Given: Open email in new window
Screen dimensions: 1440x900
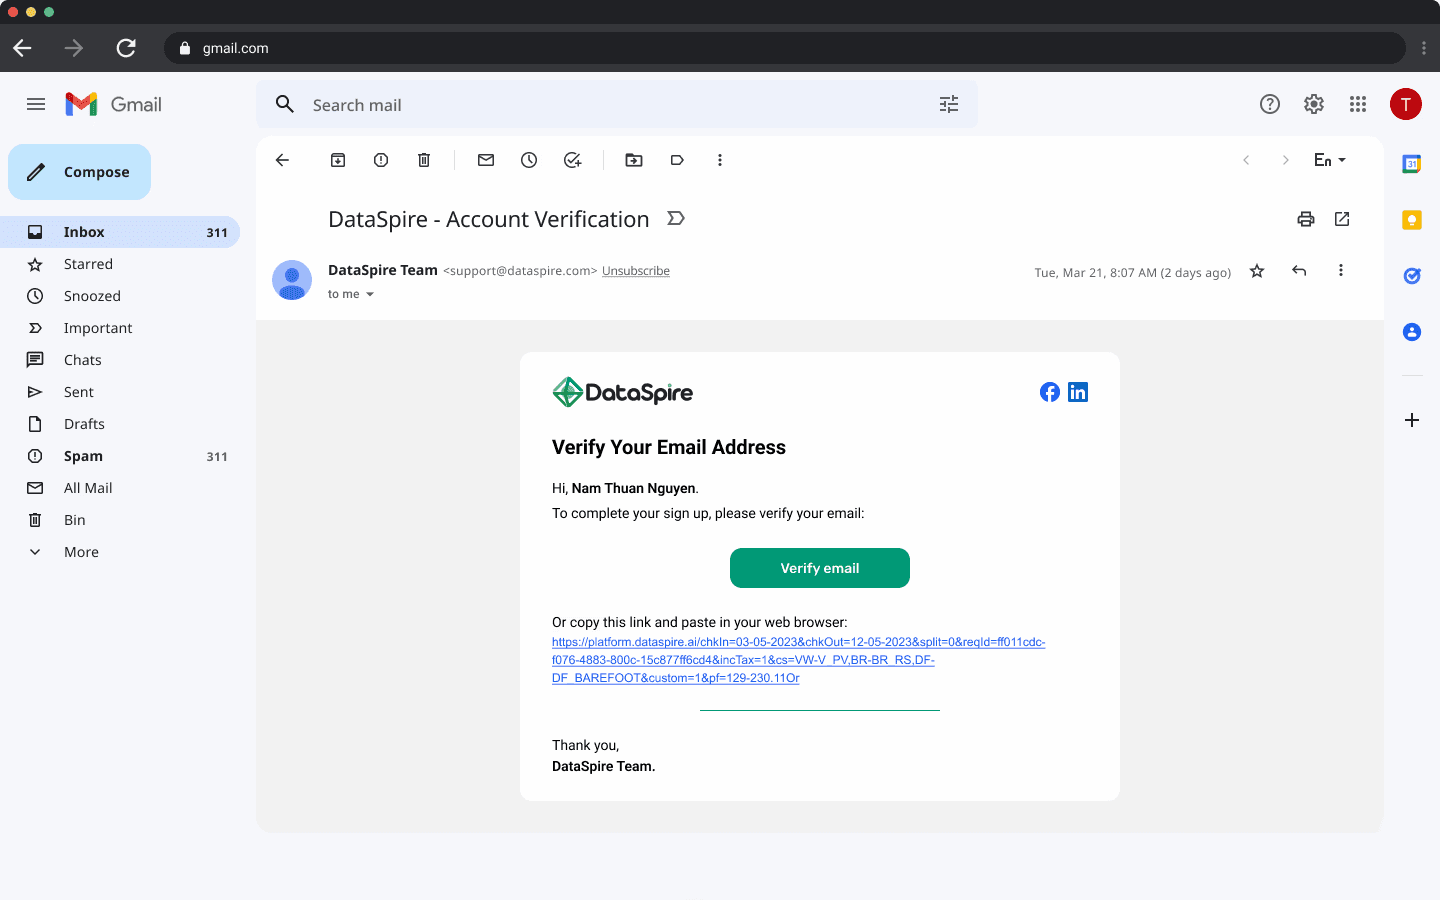Looking at the screenshot, I should pyautogui.click(x=1342, y=219).
